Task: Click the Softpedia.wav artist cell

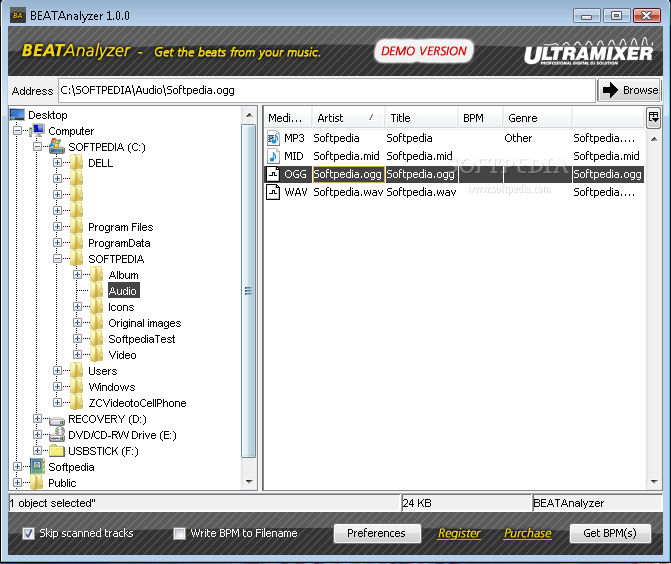Action: [348, 192]
